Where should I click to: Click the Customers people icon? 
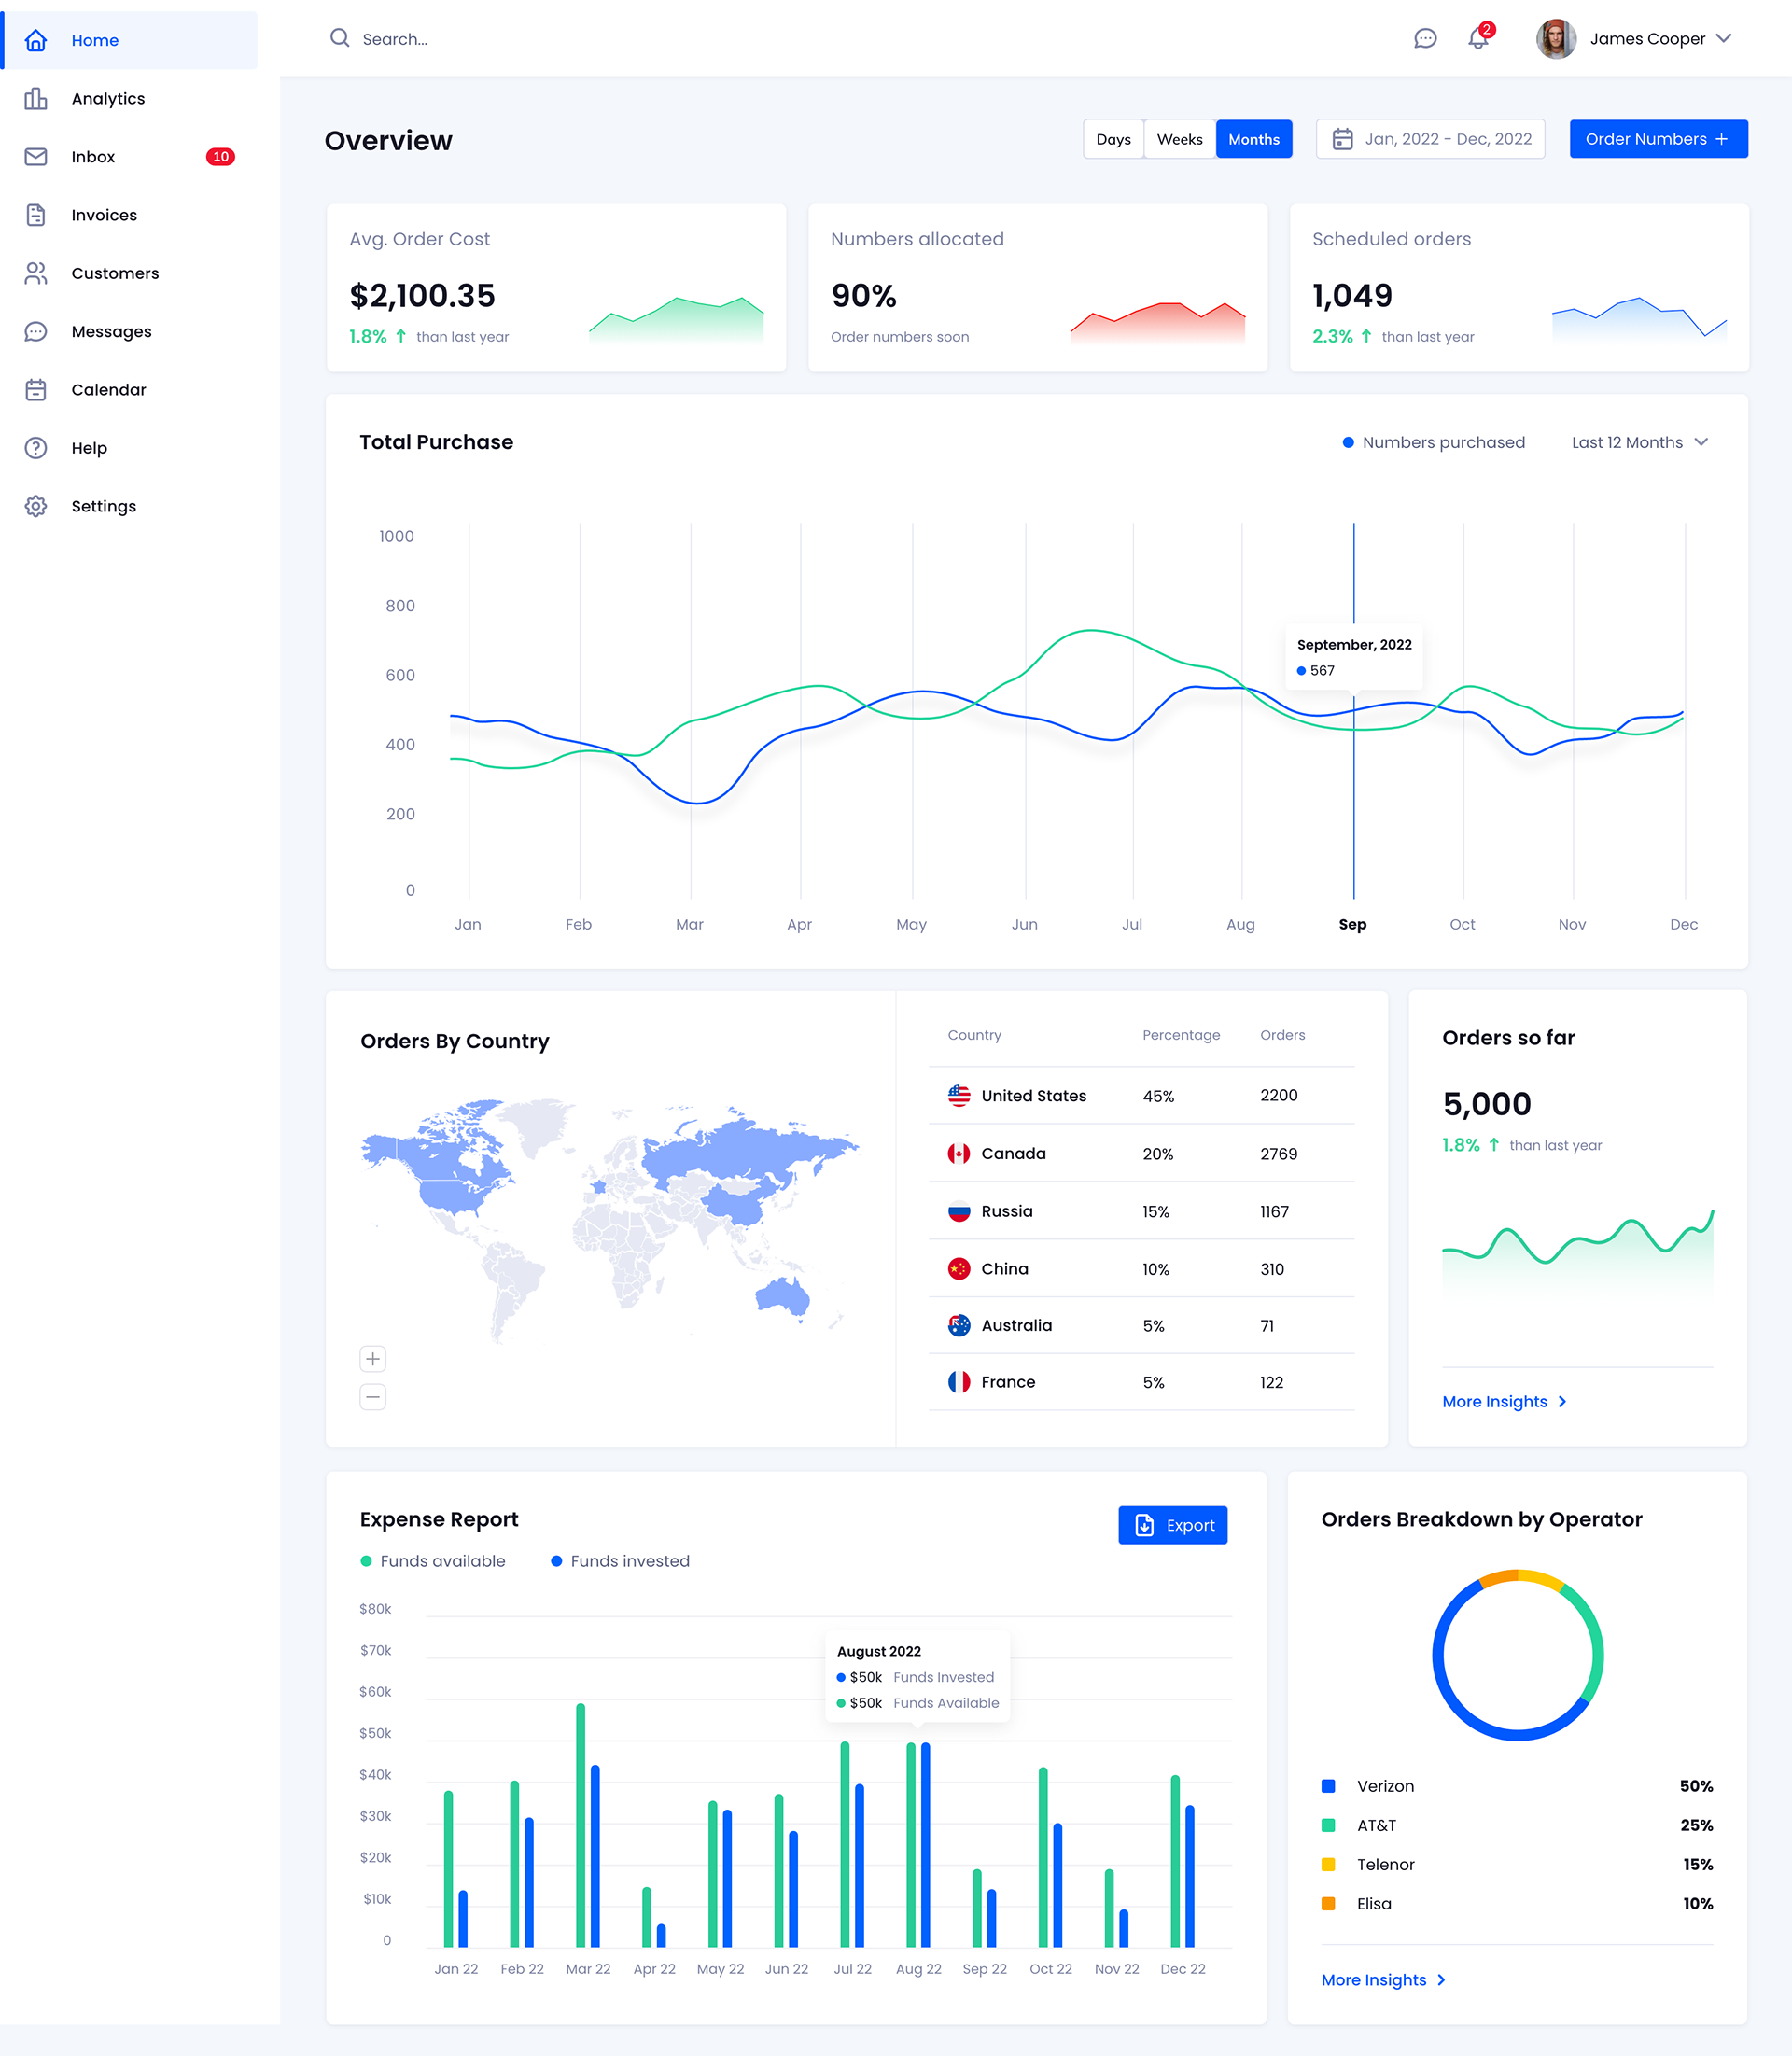click(x=36, y=273)
